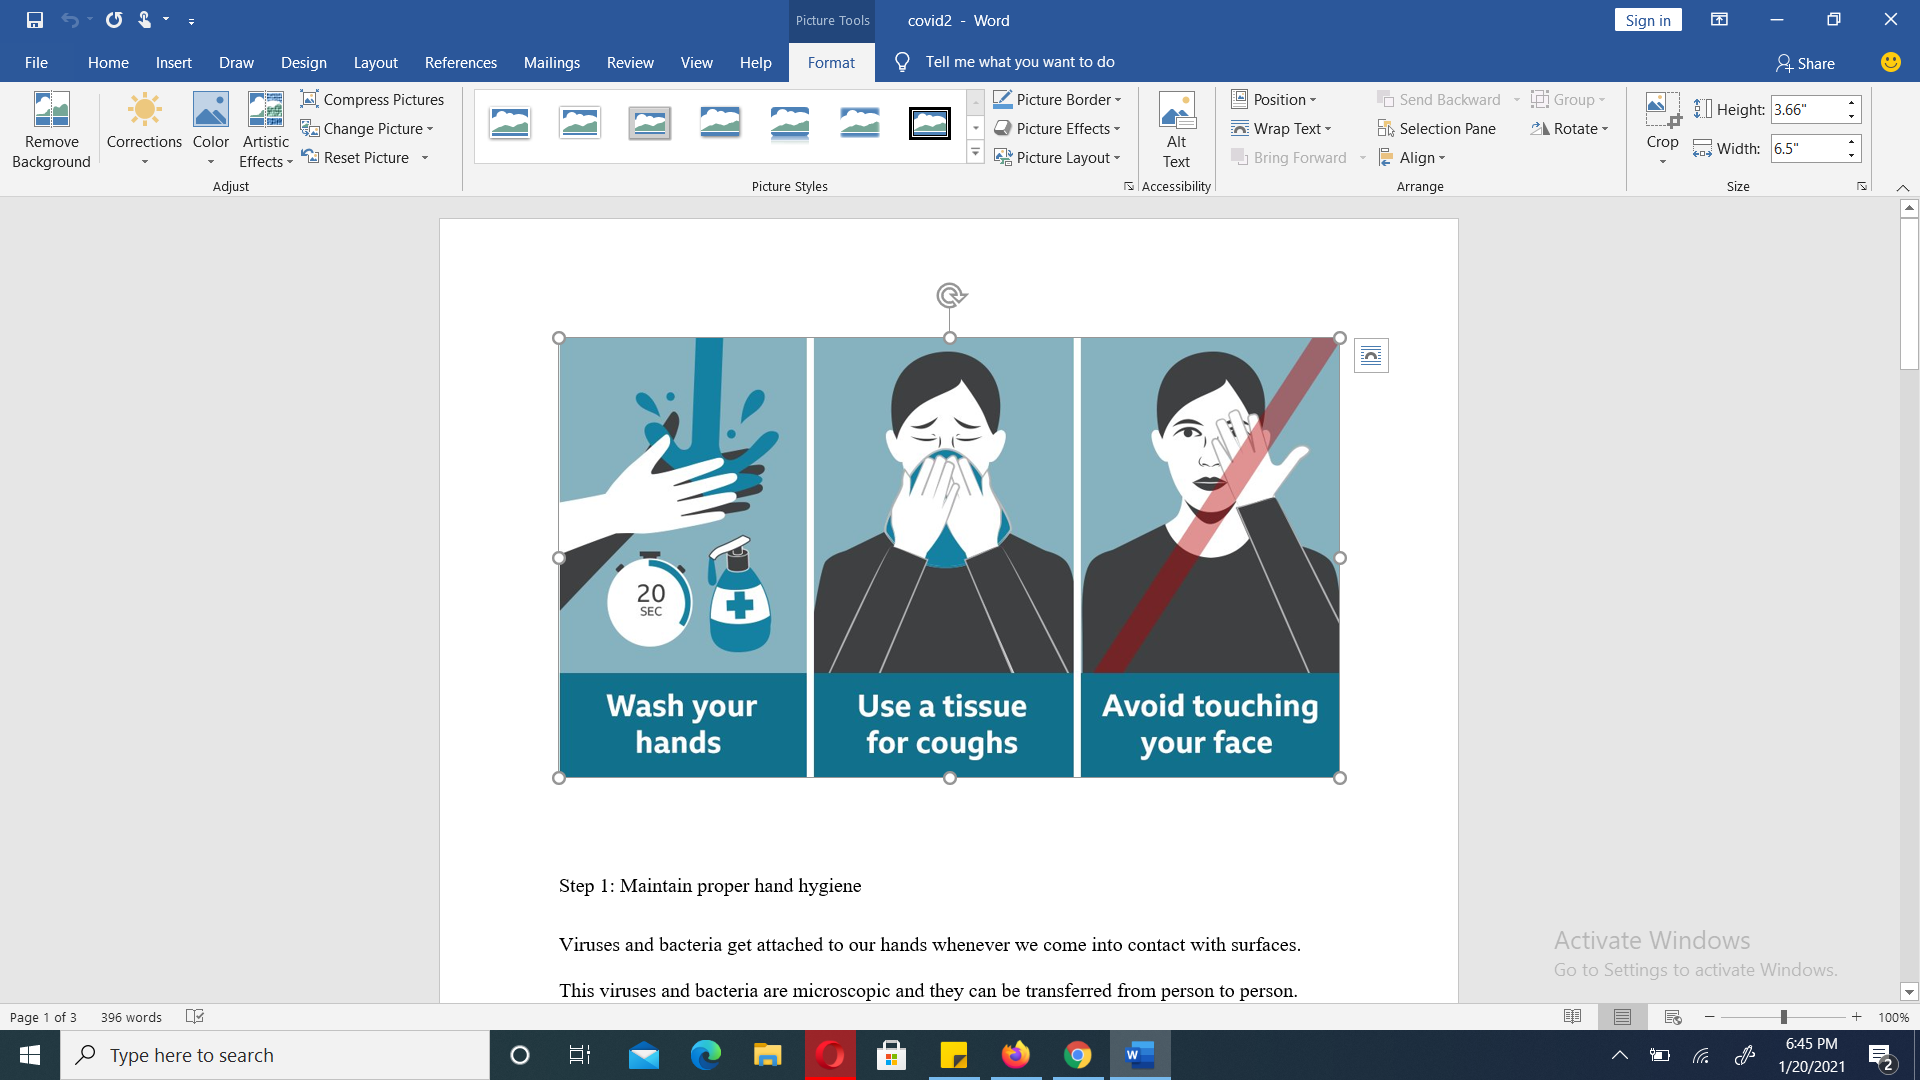Save the document with the floppy icon
This screenshot has height=1080, width=1920.
point(35,20)
